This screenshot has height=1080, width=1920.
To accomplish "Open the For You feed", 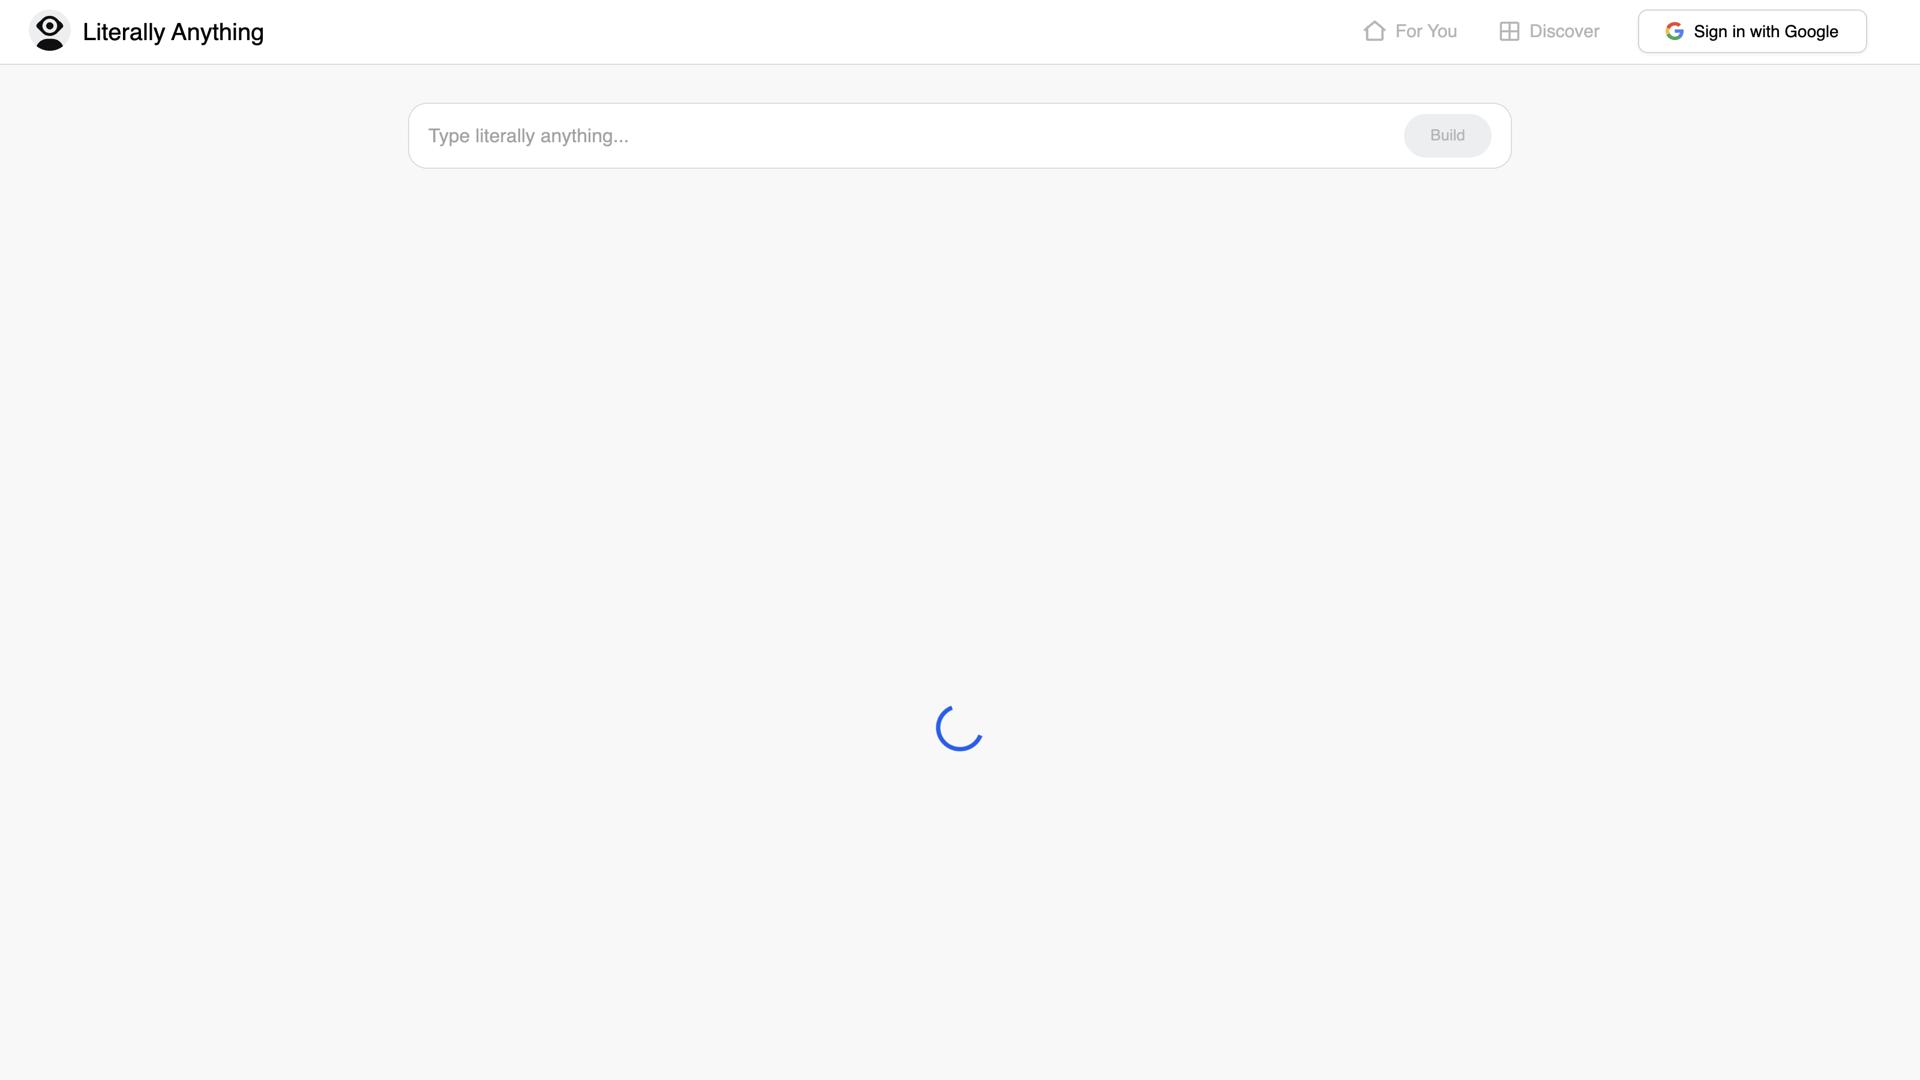I will point(1410,31).
